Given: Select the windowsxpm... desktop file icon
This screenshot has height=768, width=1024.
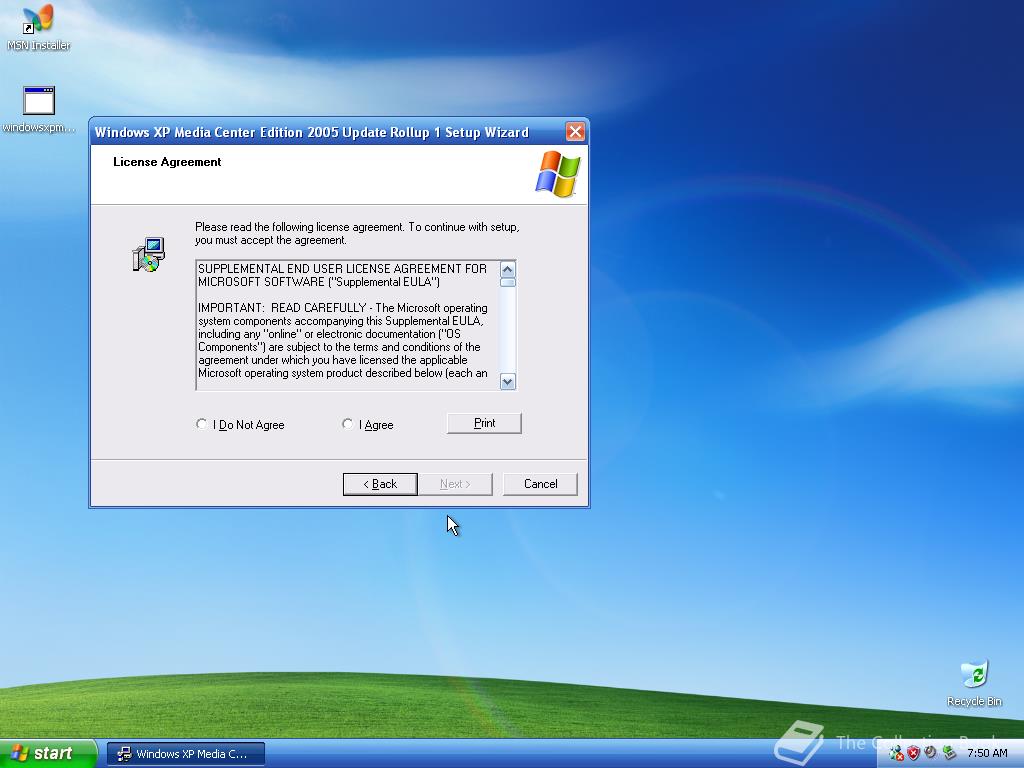Looking at the screenshot, I should [x=39, y=109].
